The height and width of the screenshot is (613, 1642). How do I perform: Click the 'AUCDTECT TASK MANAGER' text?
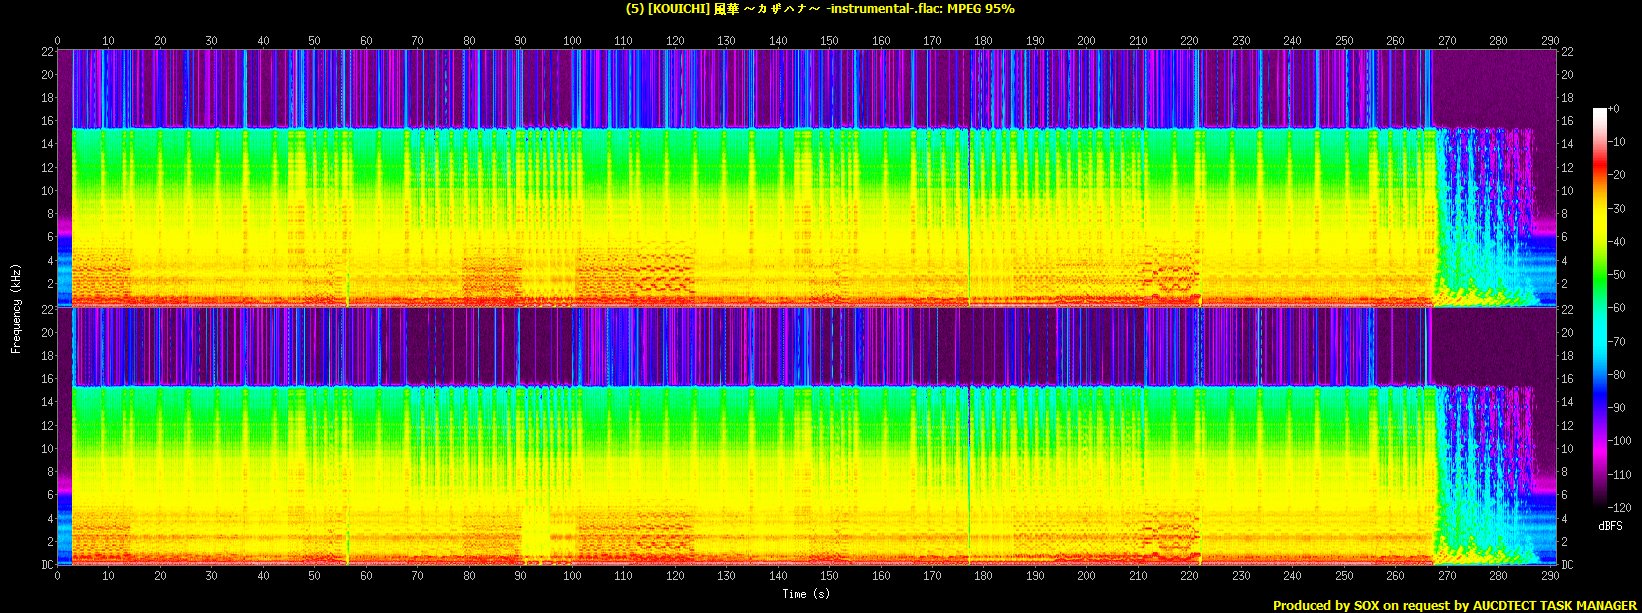click(x=1554, y=605)
